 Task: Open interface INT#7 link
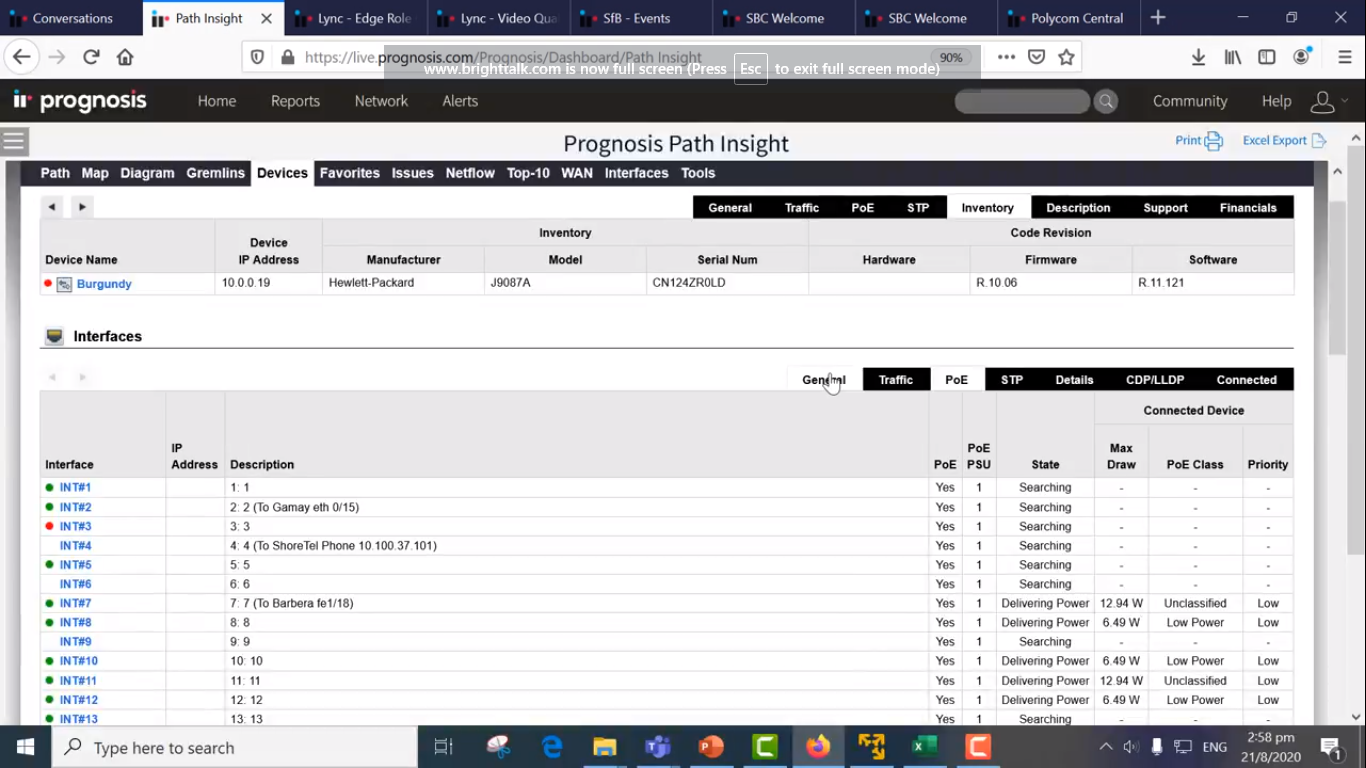(75, 603)
